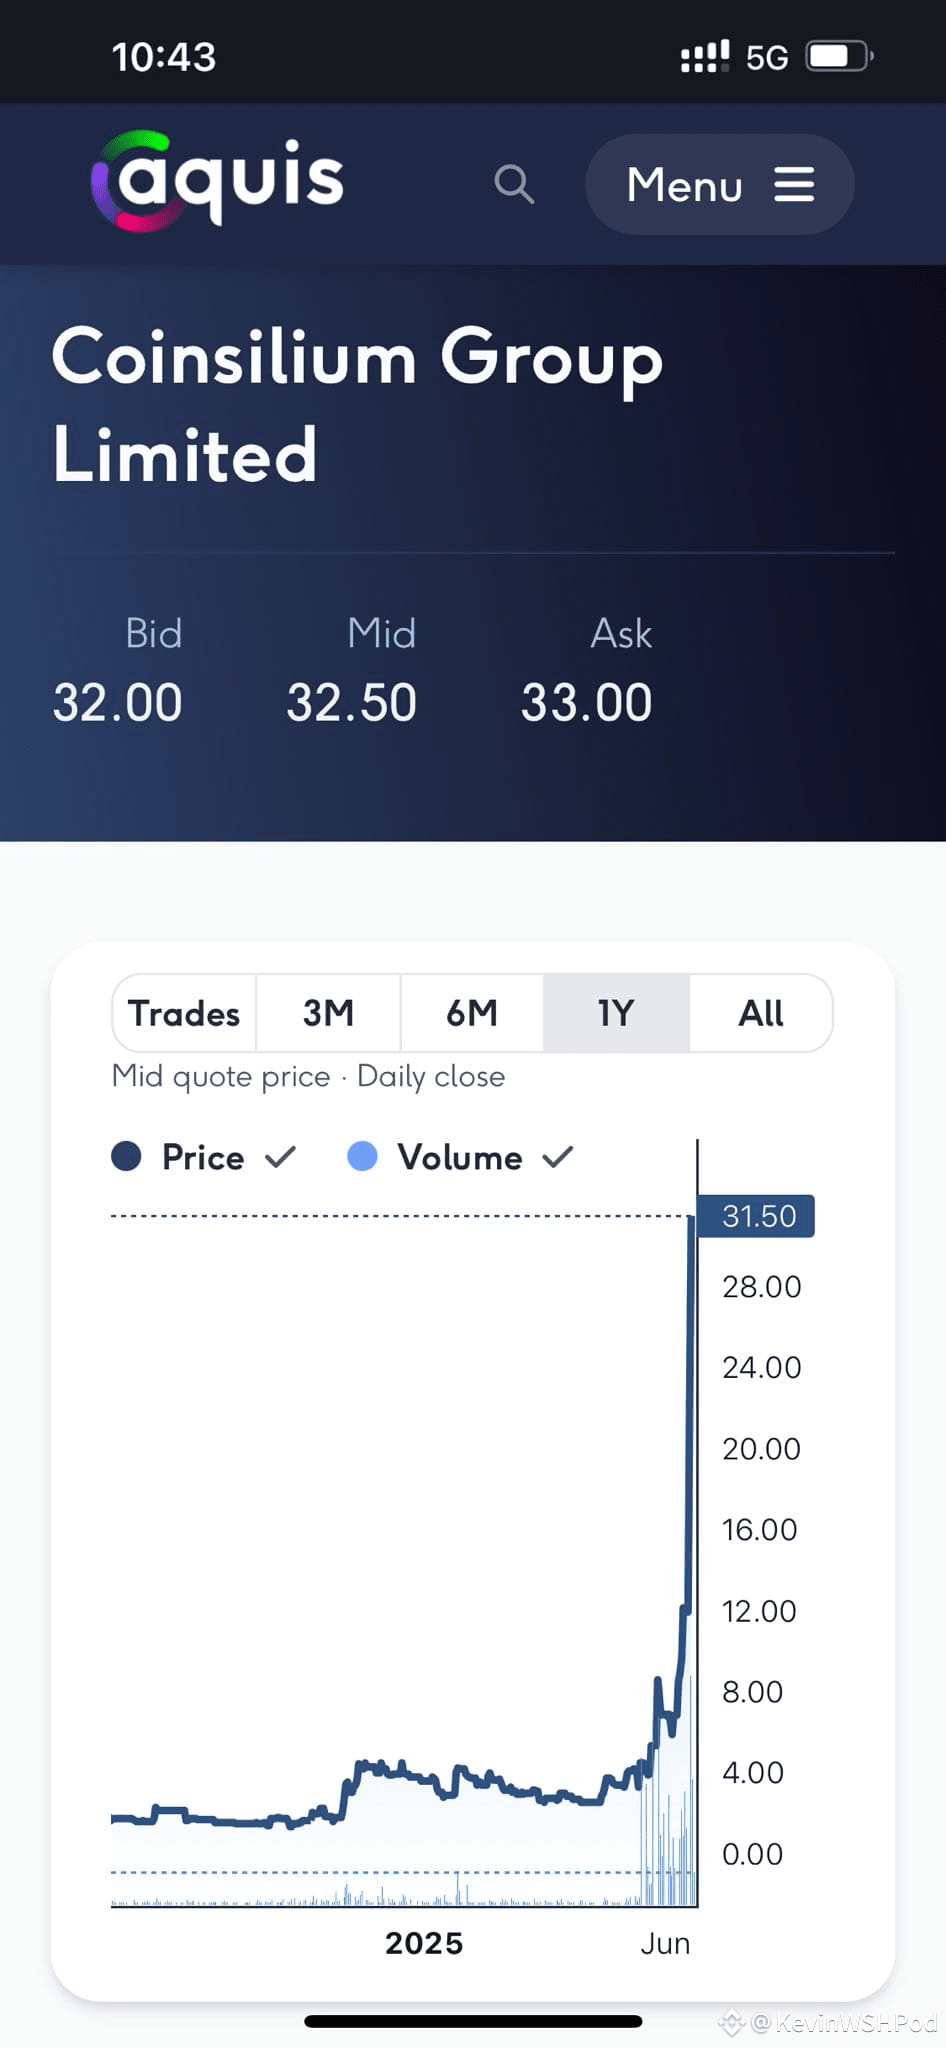This screenshot has width=946, height=2048.
Task: Switch chart to Trades tab
Action: [184, 1013]
